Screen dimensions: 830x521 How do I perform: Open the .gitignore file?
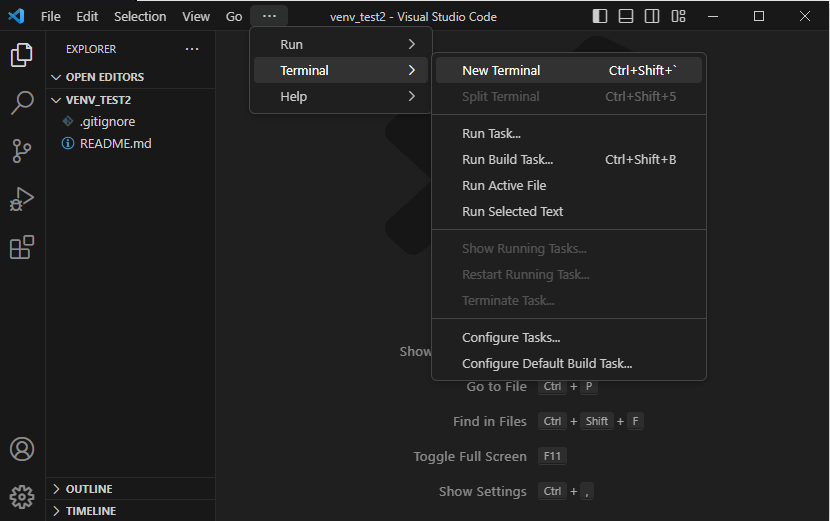(130, 121)
